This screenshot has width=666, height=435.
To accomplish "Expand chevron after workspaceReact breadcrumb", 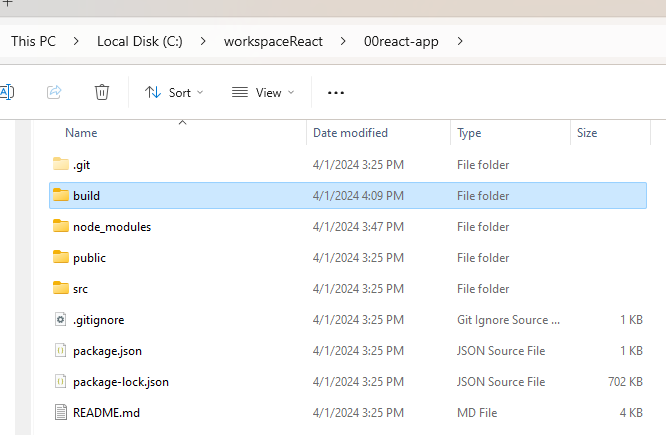I will pos(343,41).
